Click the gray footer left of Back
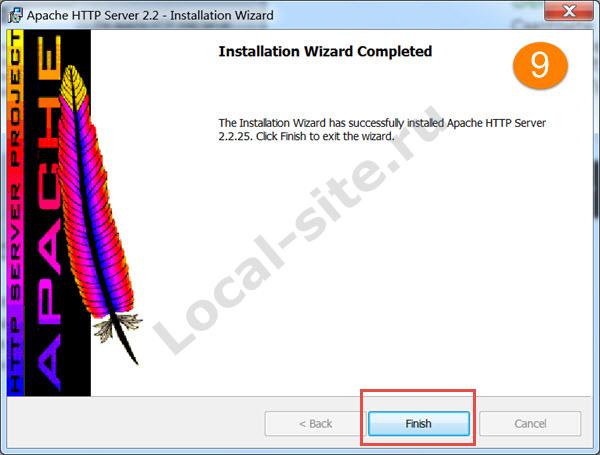The width and height of the screenshot is (600, 455). [x=134, y=423]
